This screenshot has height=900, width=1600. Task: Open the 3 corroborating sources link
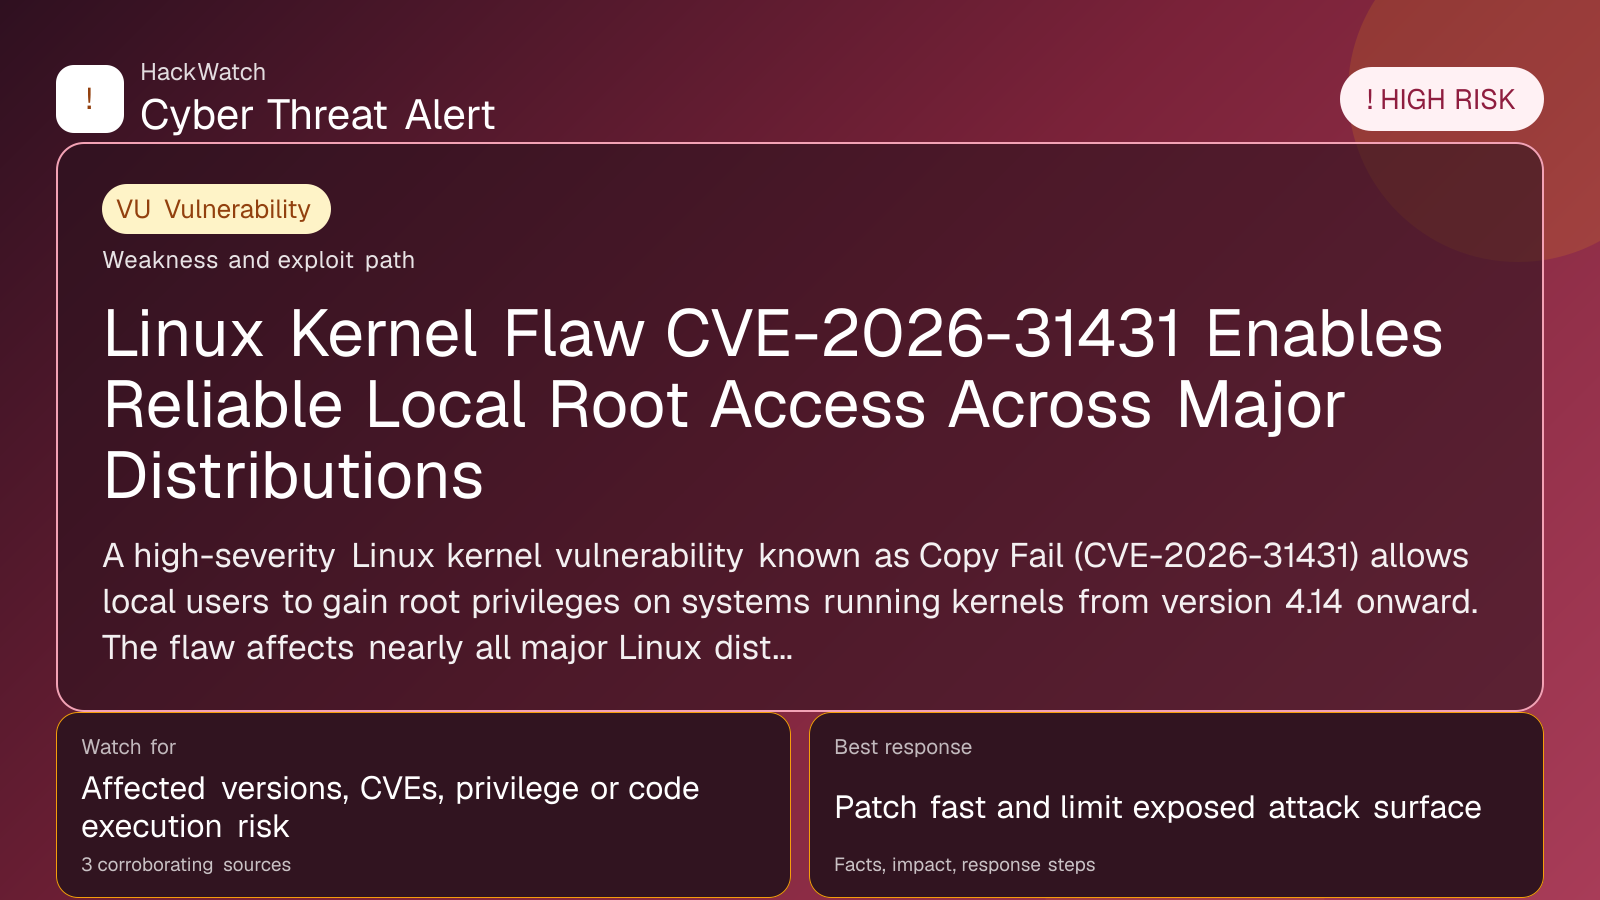coord(186,865)
